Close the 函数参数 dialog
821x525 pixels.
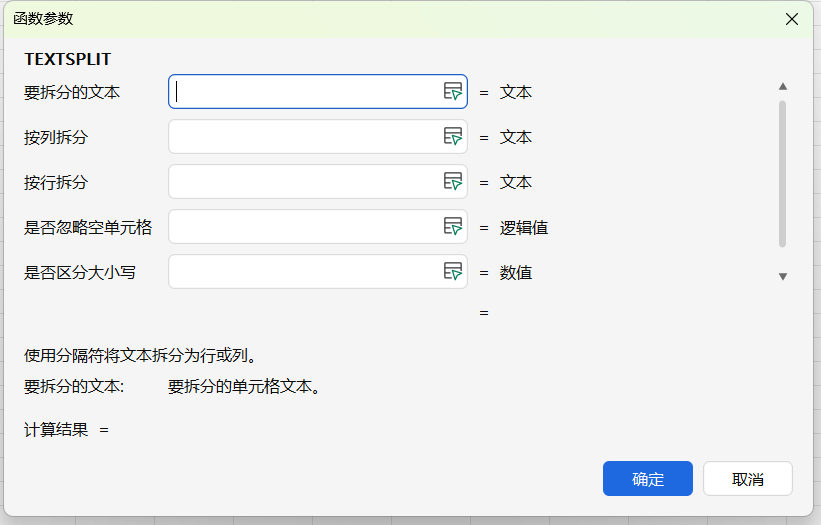(792, 19)
